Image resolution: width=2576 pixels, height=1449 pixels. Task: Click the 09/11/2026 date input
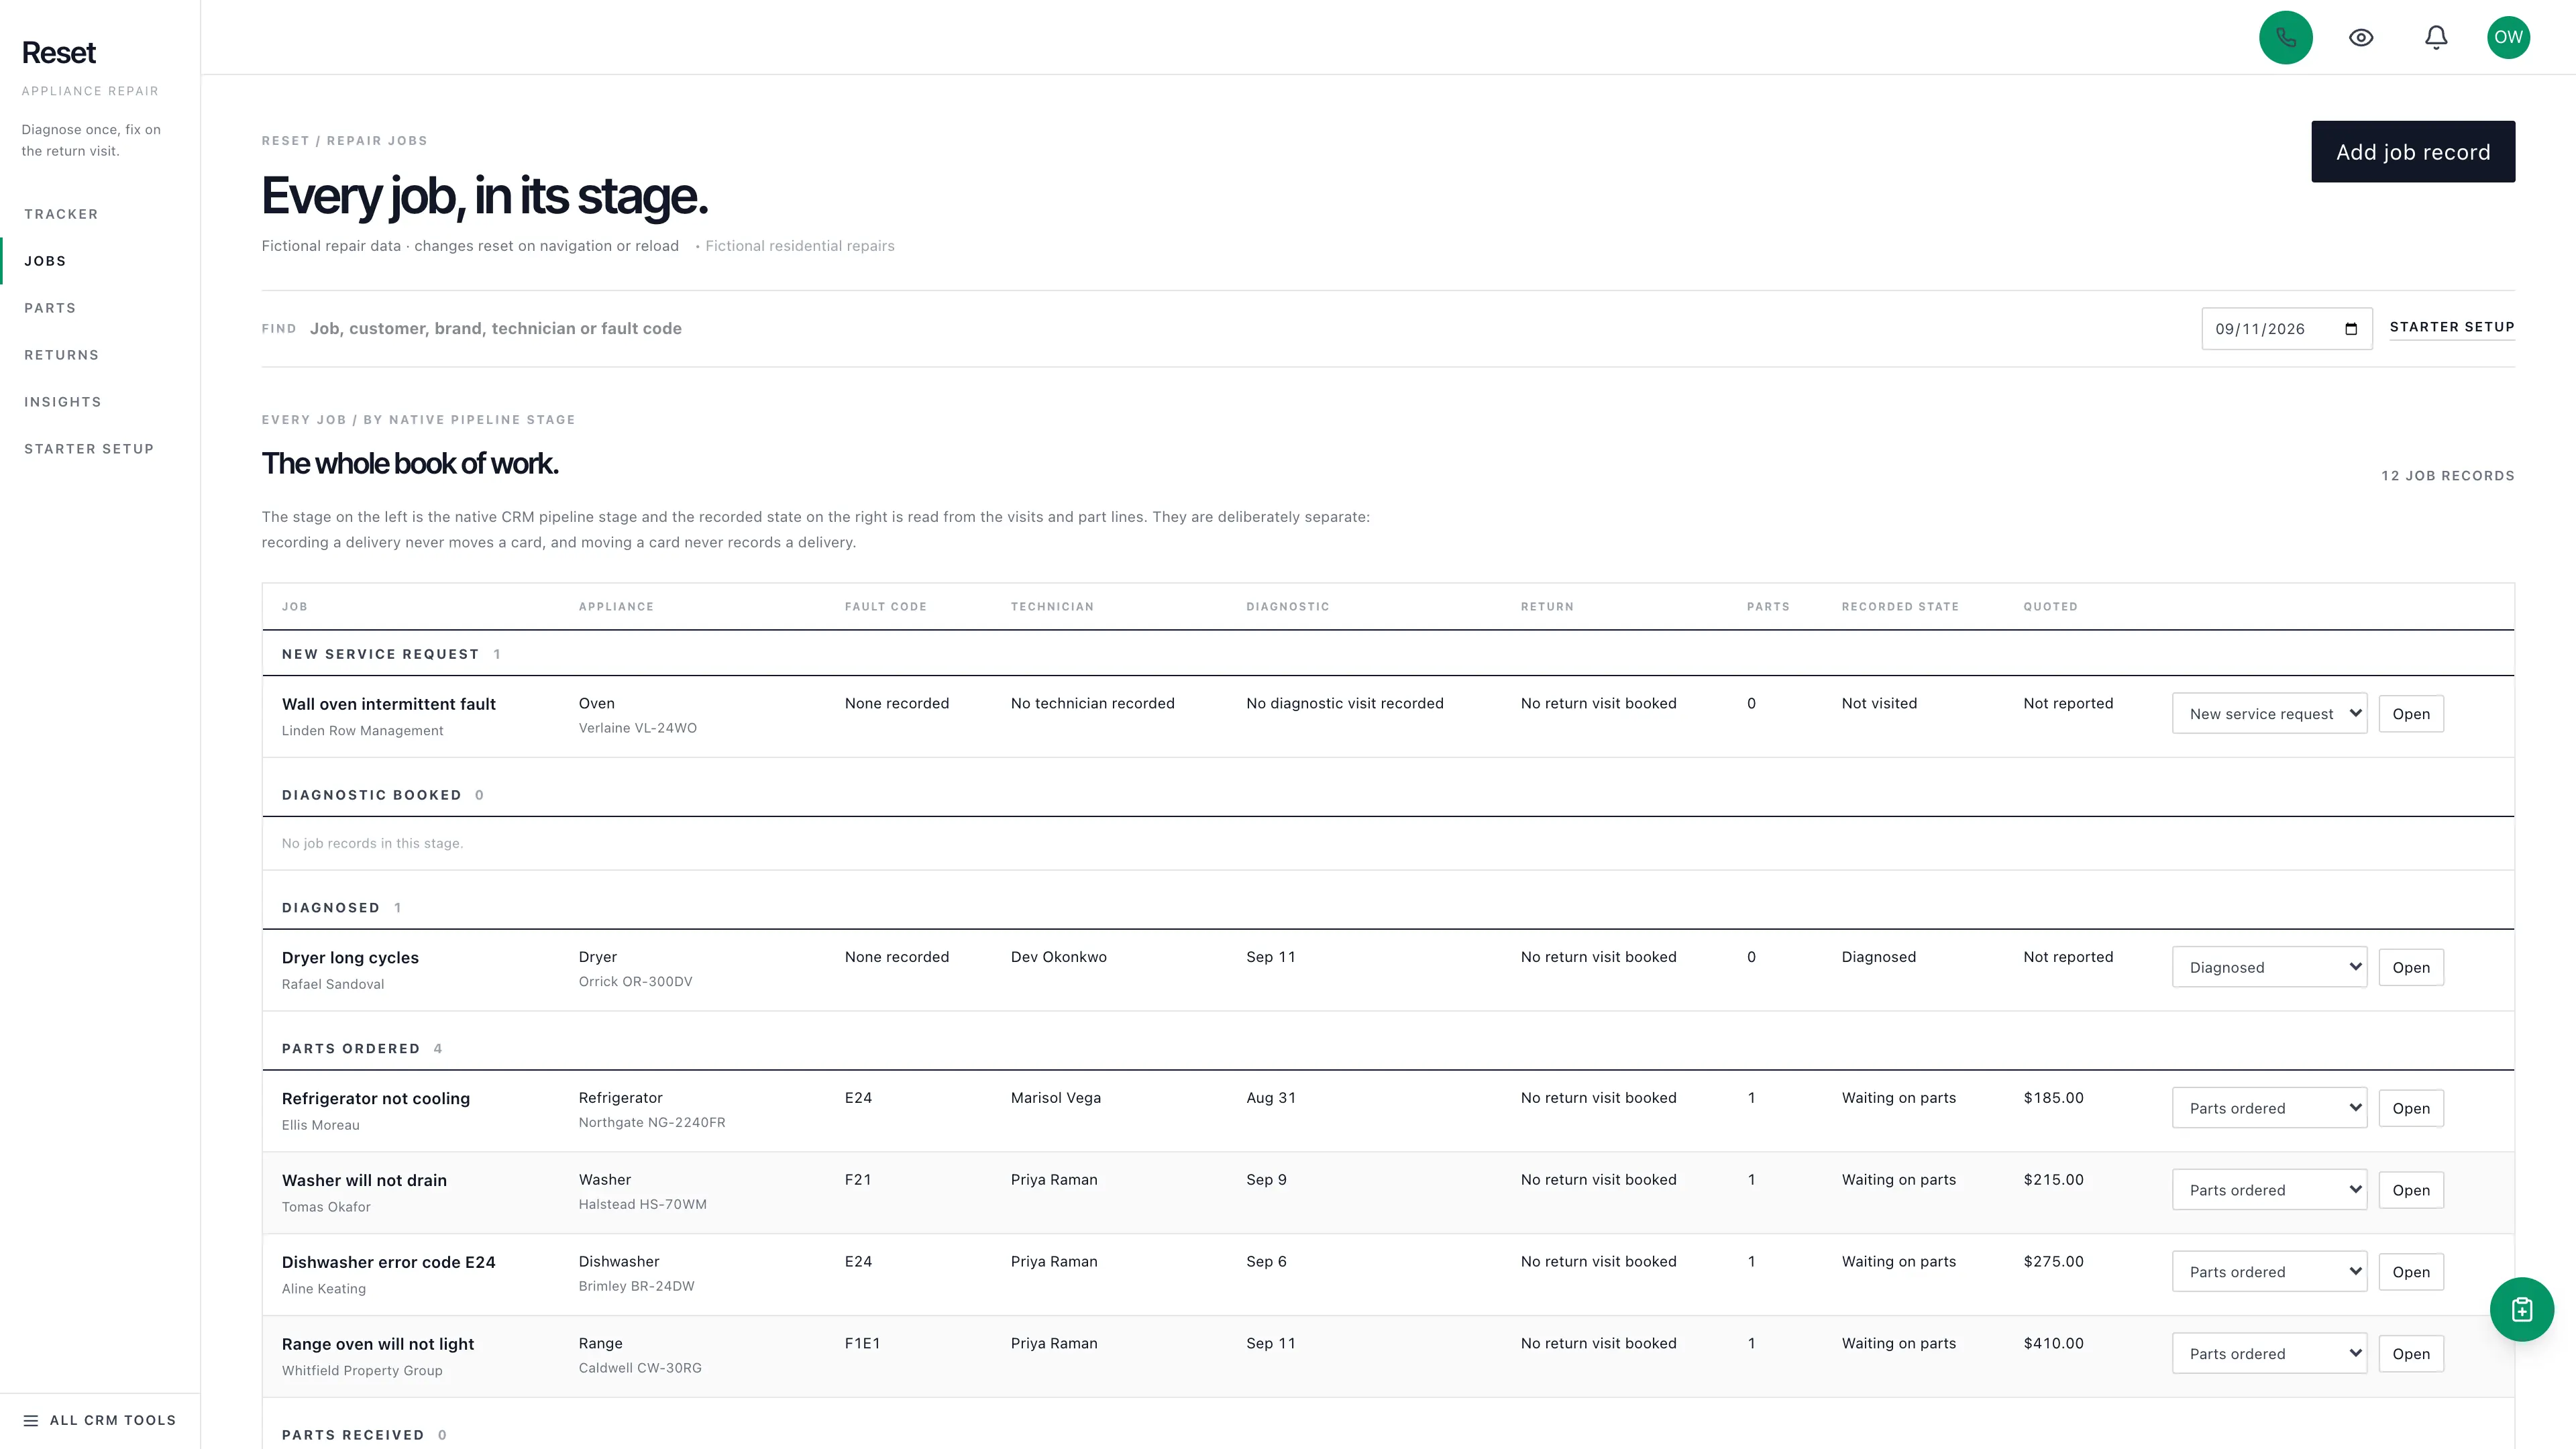coord(2286,329)
